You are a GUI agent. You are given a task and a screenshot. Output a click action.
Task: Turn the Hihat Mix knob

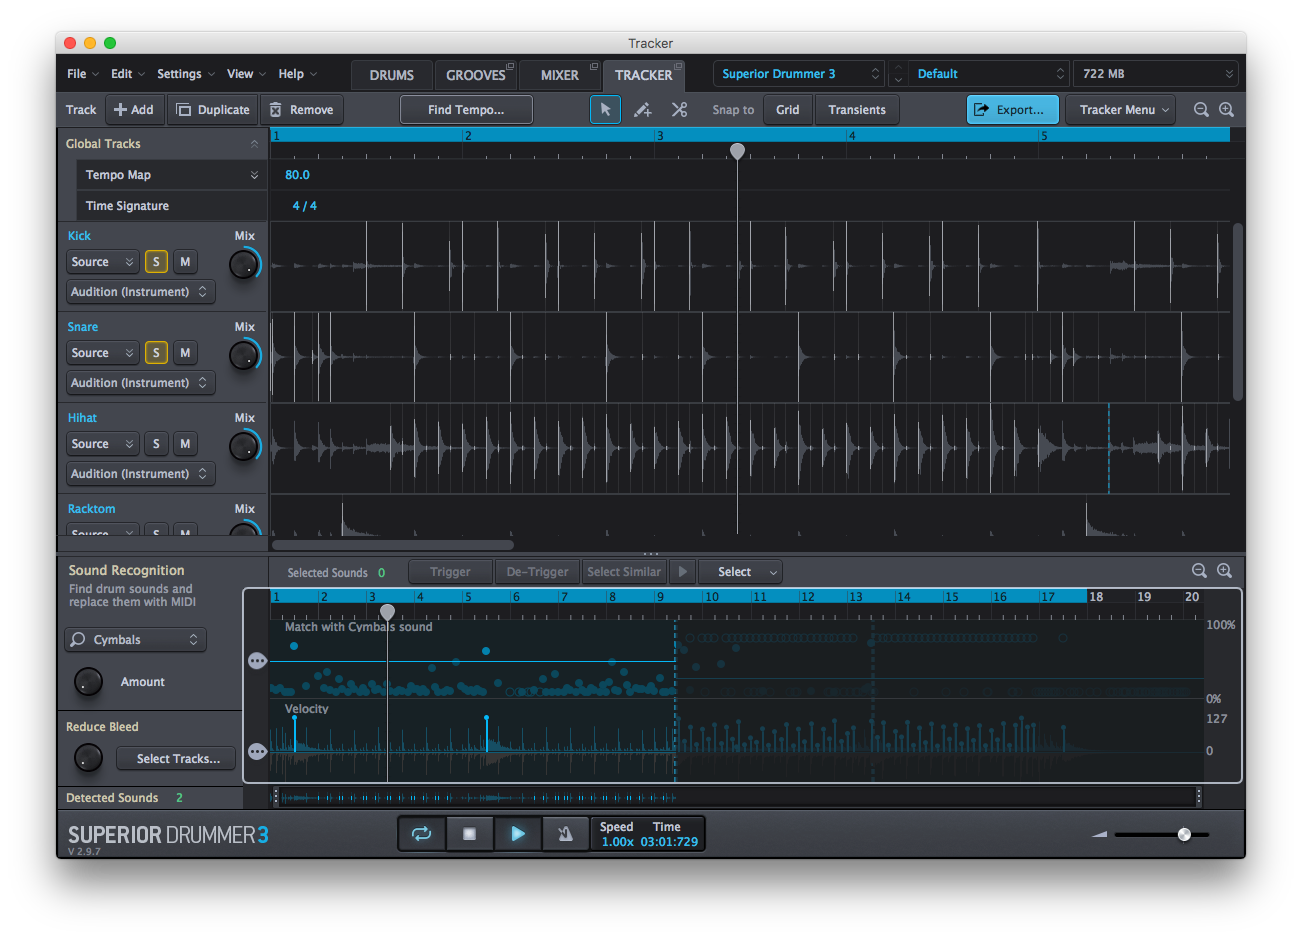click(x=244, y=447)
